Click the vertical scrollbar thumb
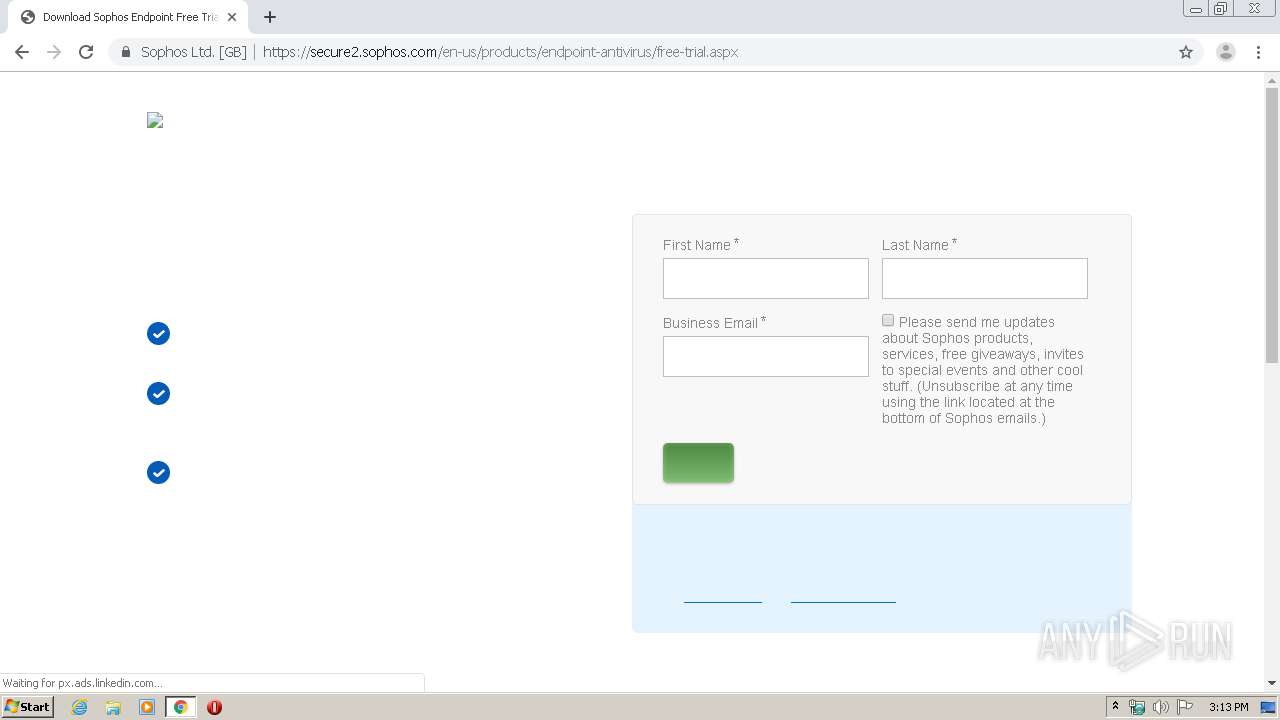This screenshot has width=1280, height=720. coord(1272,226)
